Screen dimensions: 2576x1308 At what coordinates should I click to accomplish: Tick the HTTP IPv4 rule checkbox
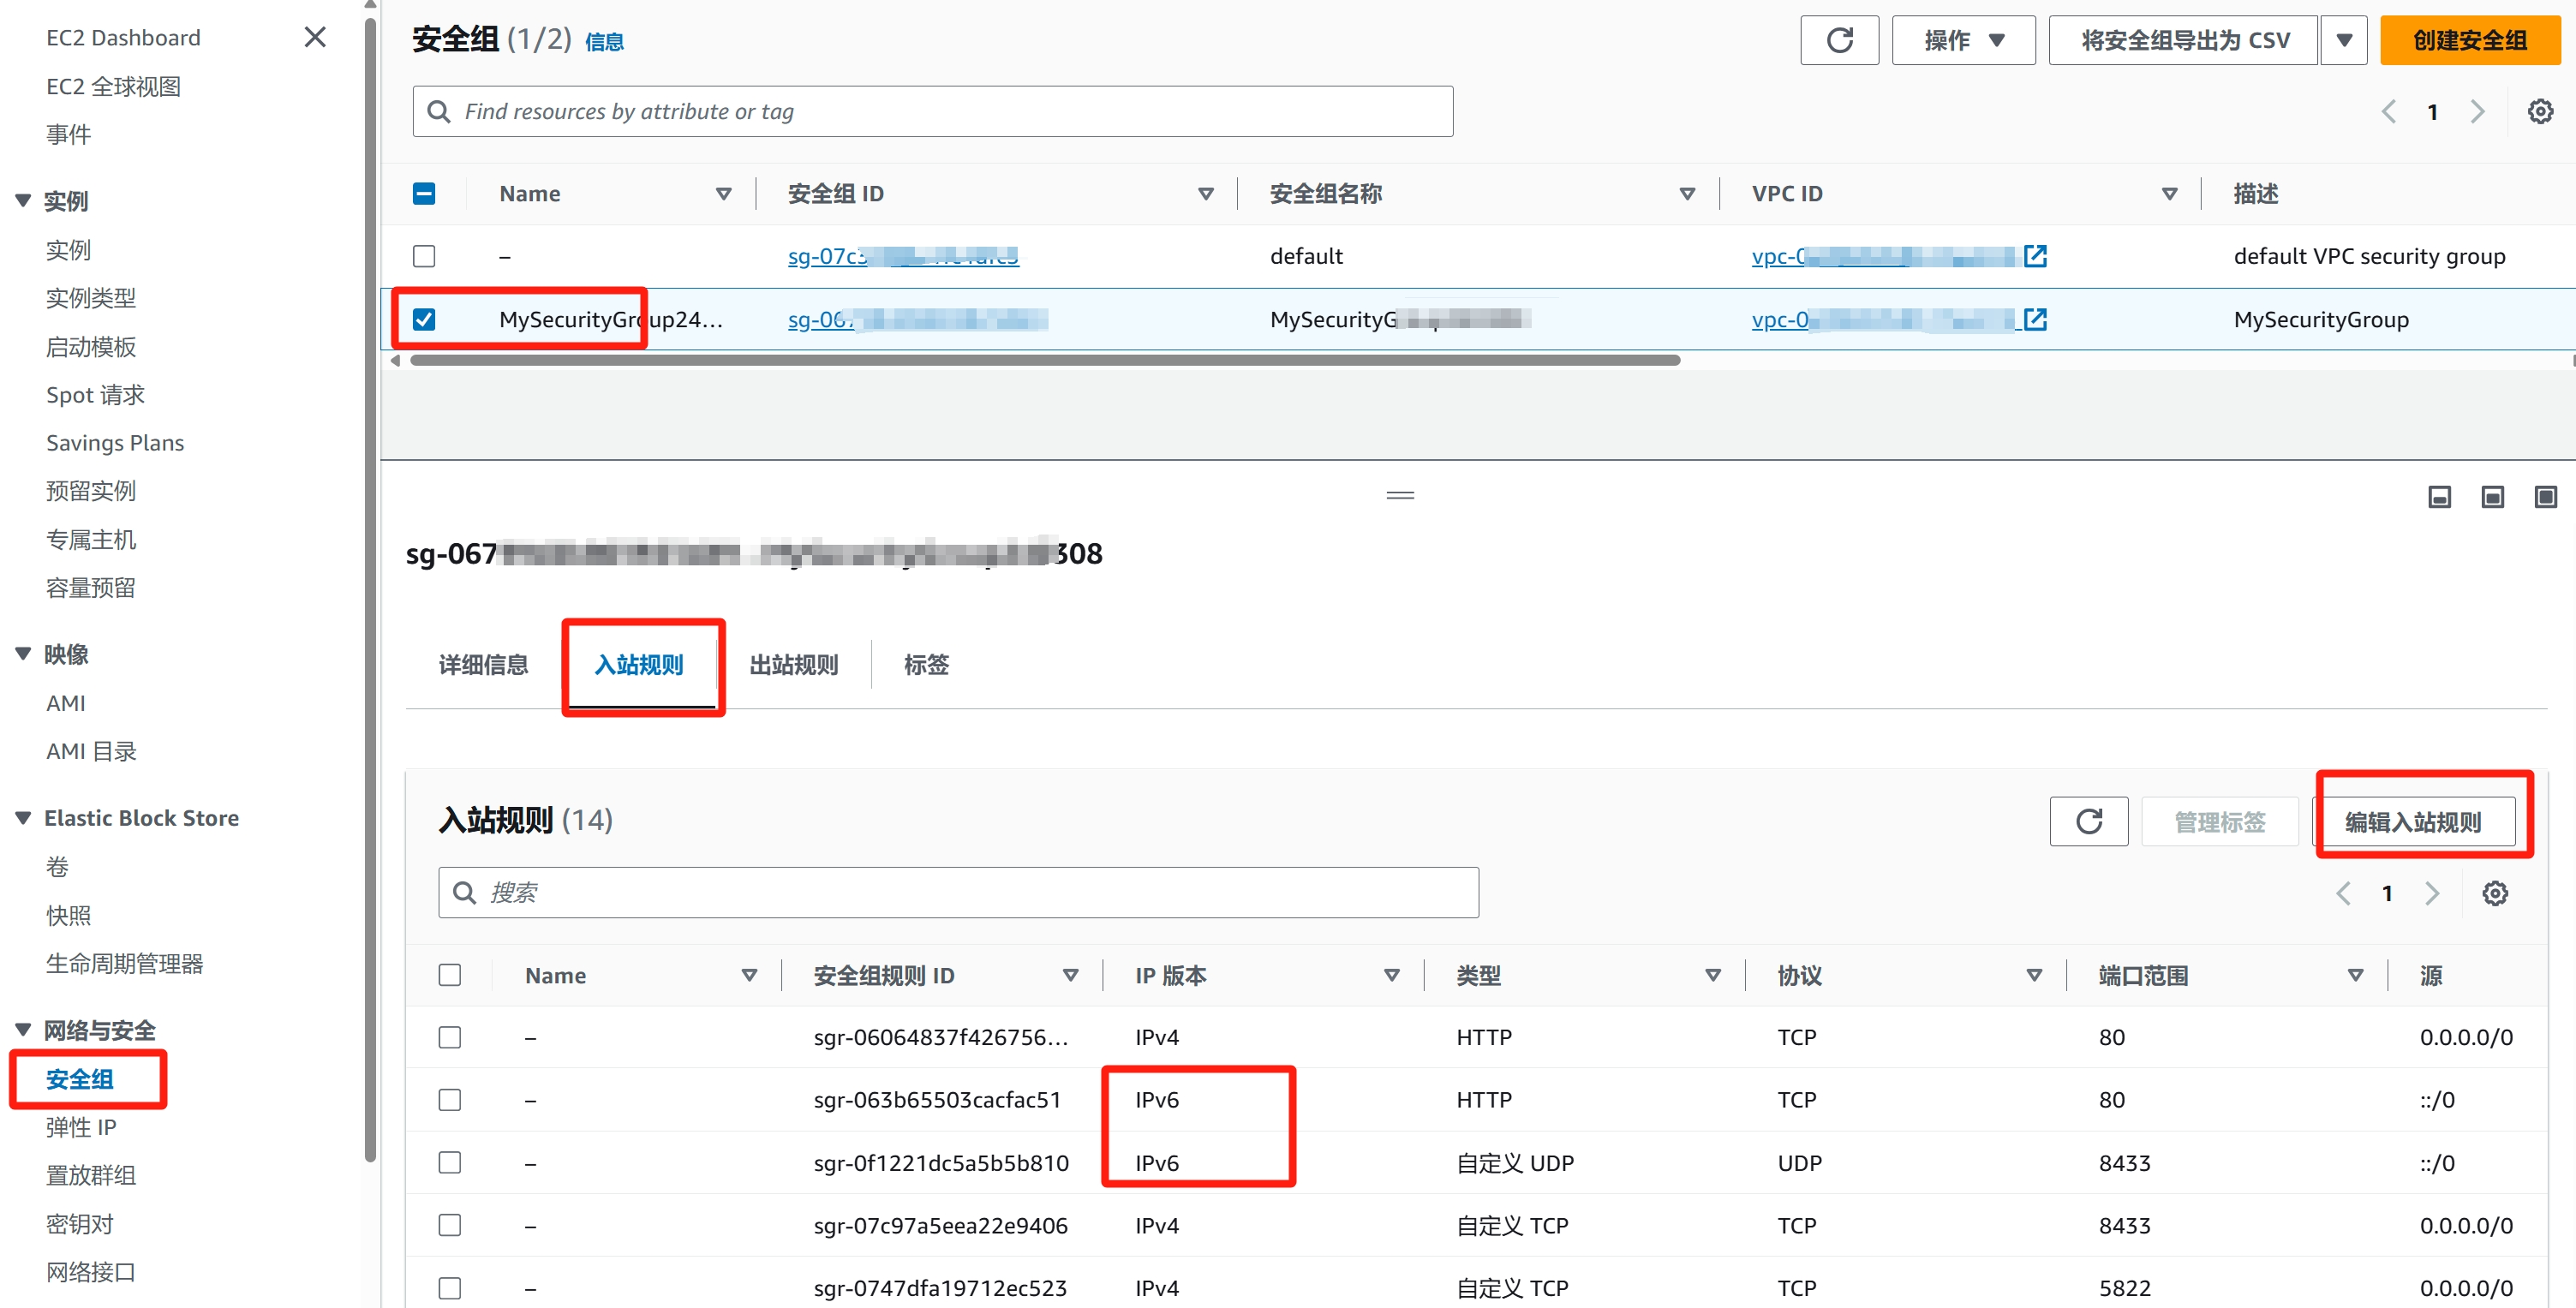(450, 1037)
